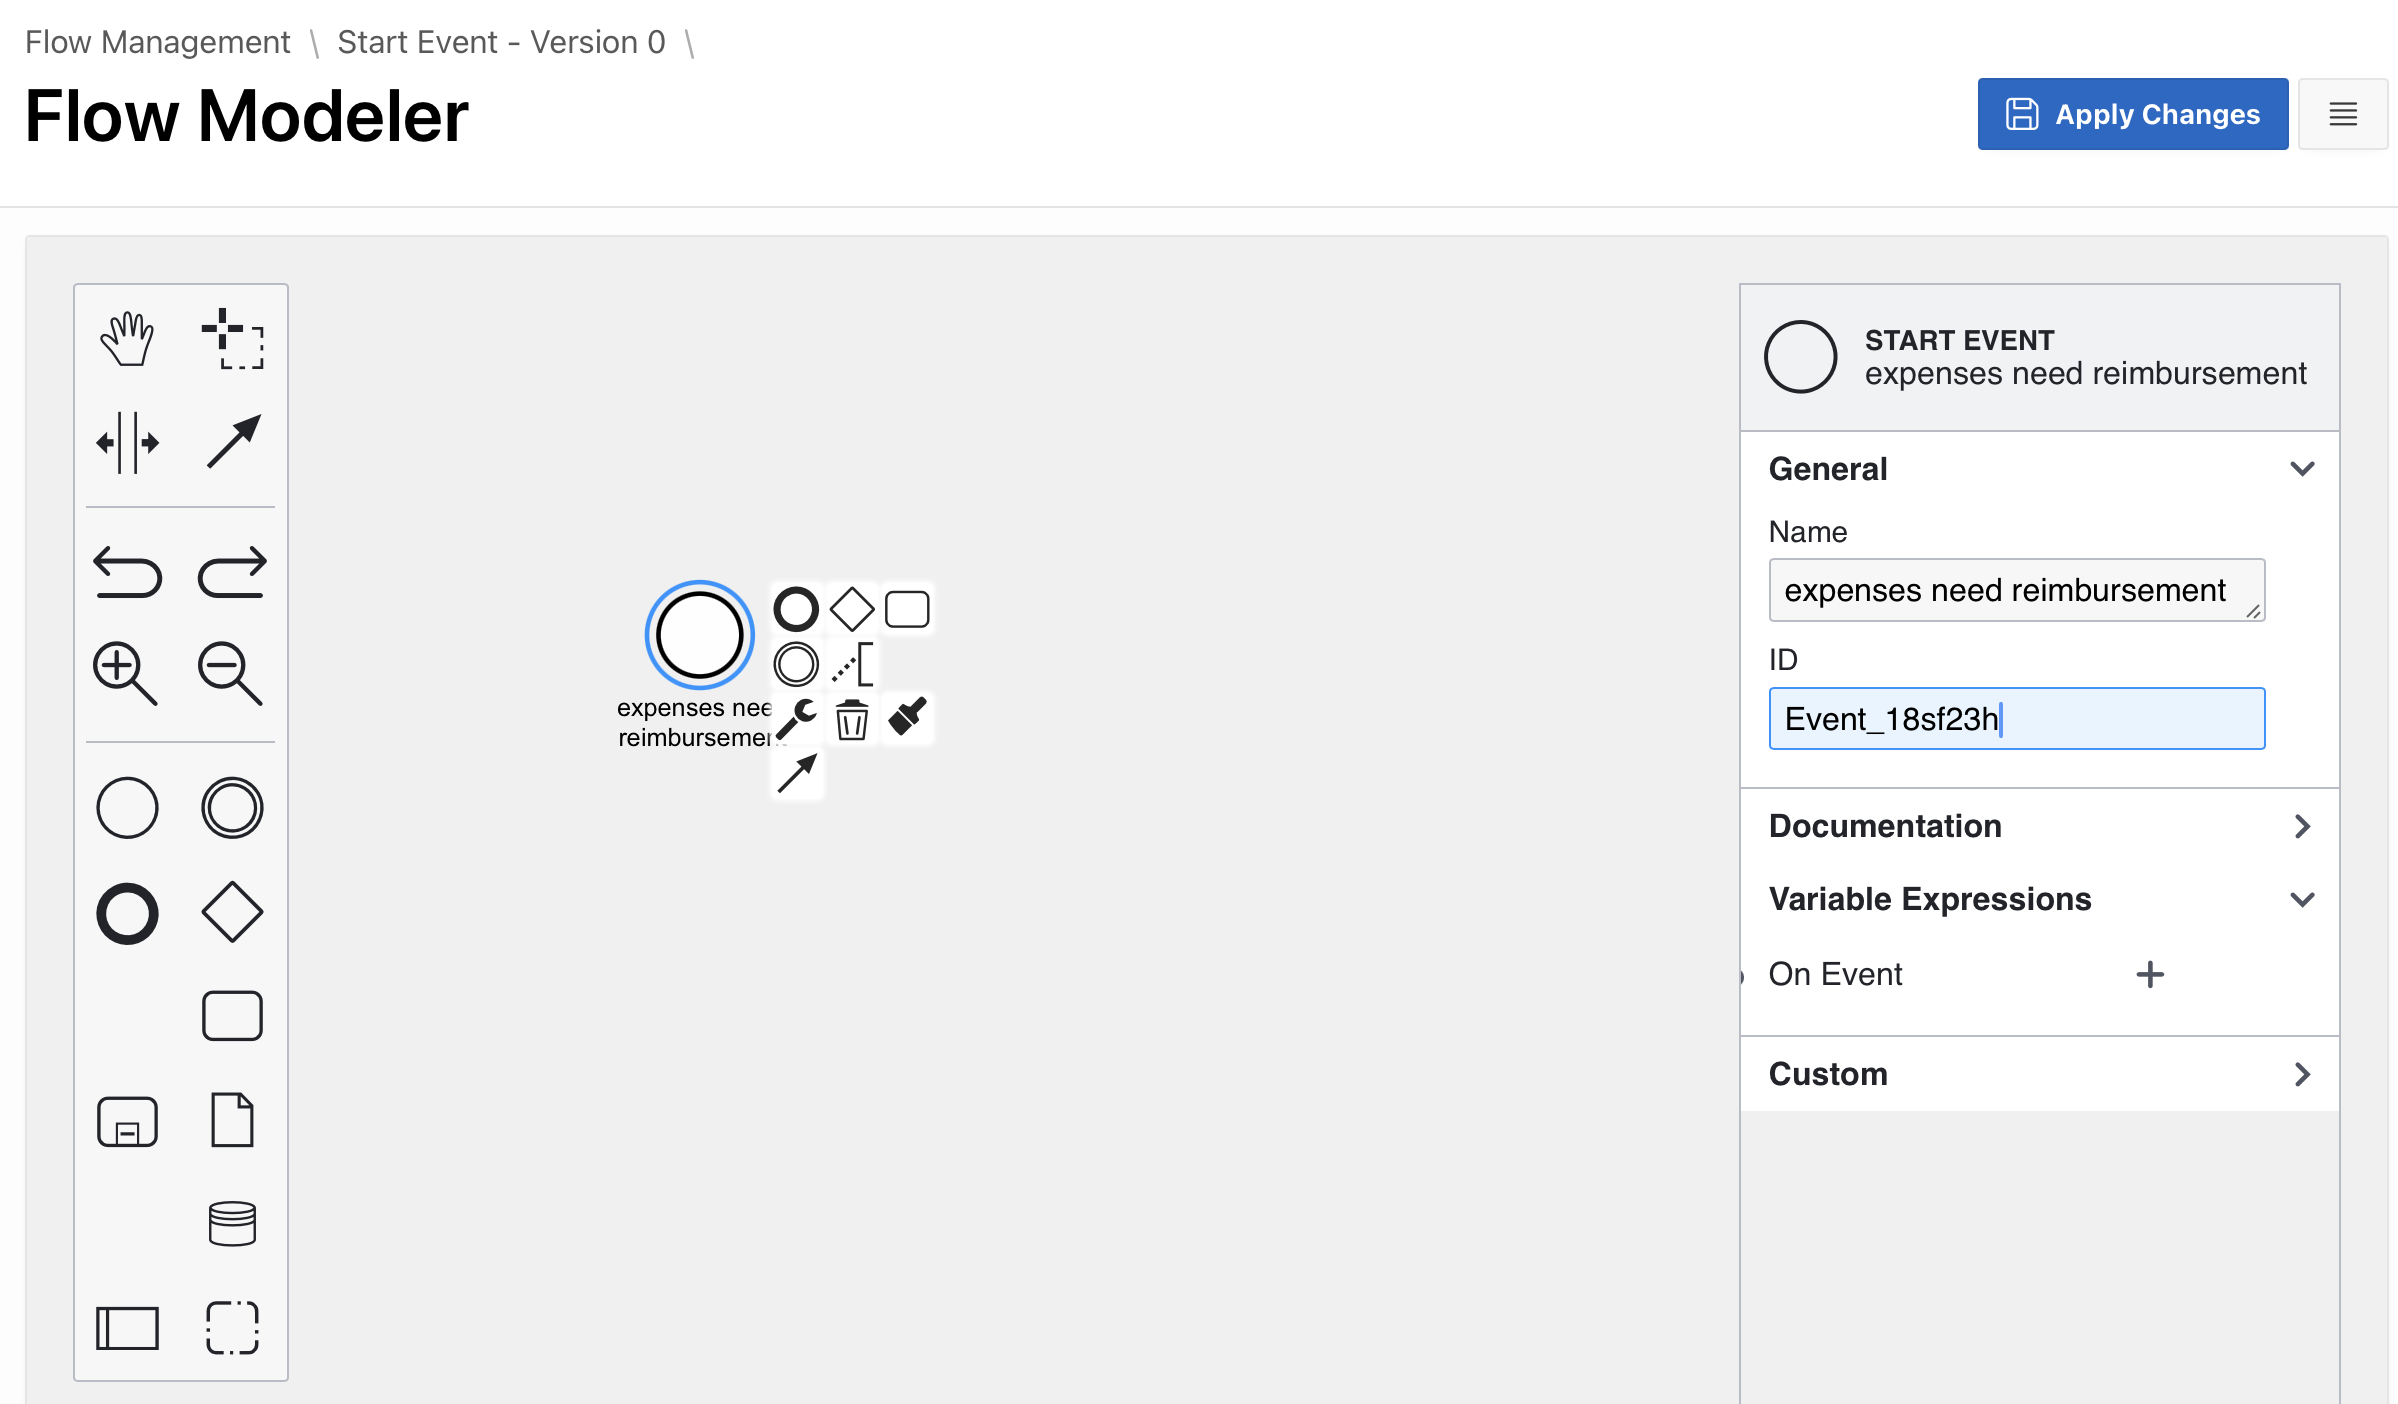The image size is (2398, 1404).
Task: Zoom out using the magnifier minus icon
Action: tap(230, 673)
